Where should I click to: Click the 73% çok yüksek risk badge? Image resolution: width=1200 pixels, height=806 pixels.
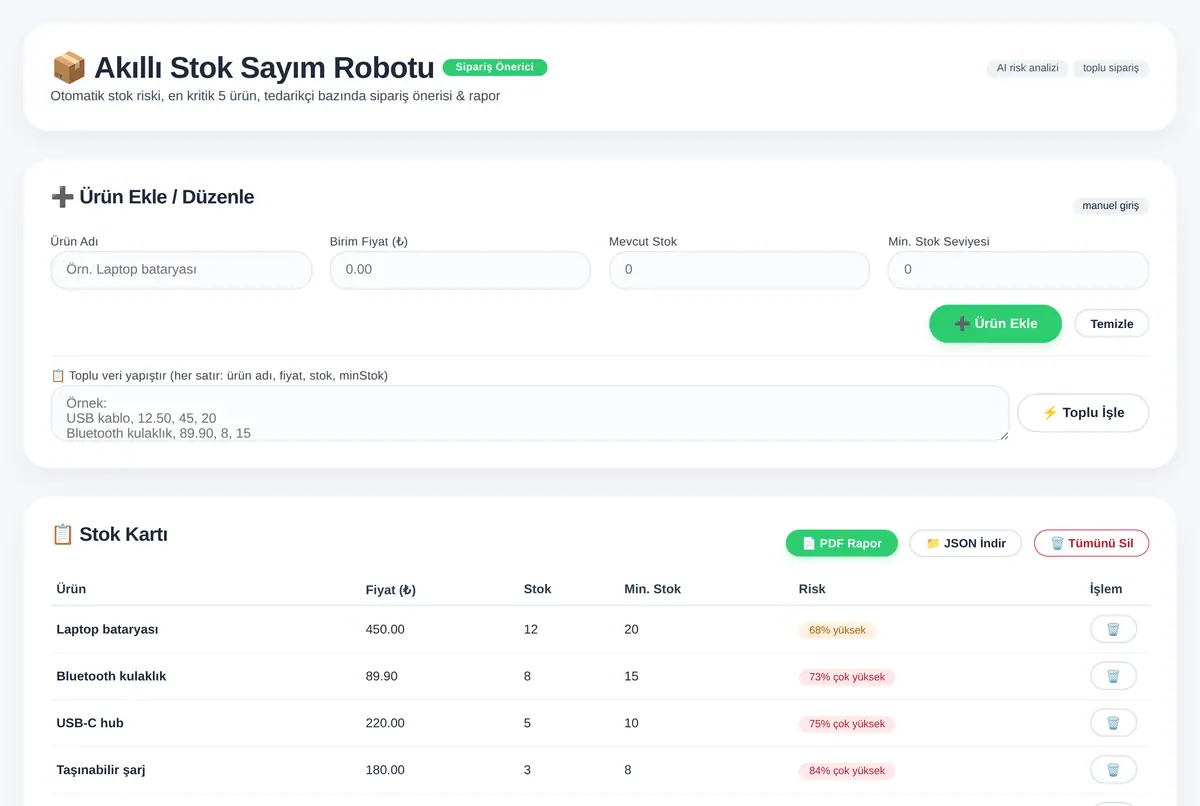[x=847, y=677]
